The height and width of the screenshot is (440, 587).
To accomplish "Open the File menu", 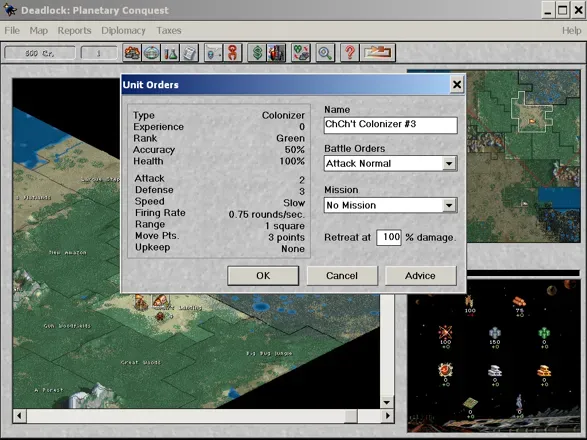I will (x=12, y=30).
